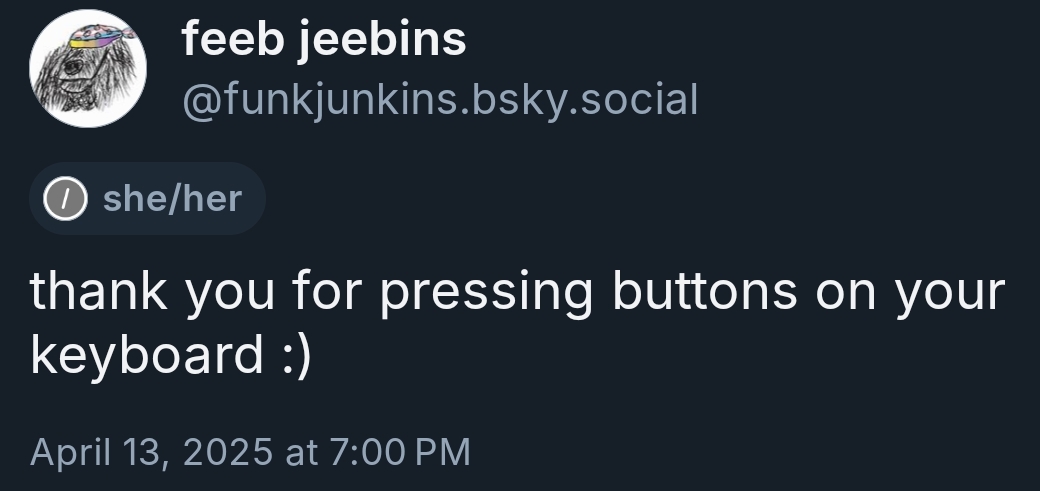The height and width of the screenshot is (491, 1040).
Task: Click the year "2025" in the timestamp
Action: tap(226, 450)
